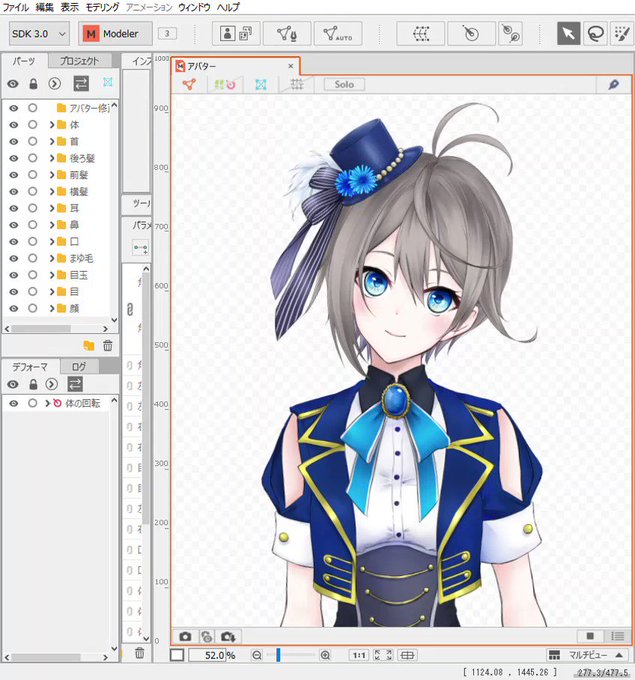Click the pin icon at canvas toolbar right
Viewport: 635px width, 680px height.
[614, 84]
